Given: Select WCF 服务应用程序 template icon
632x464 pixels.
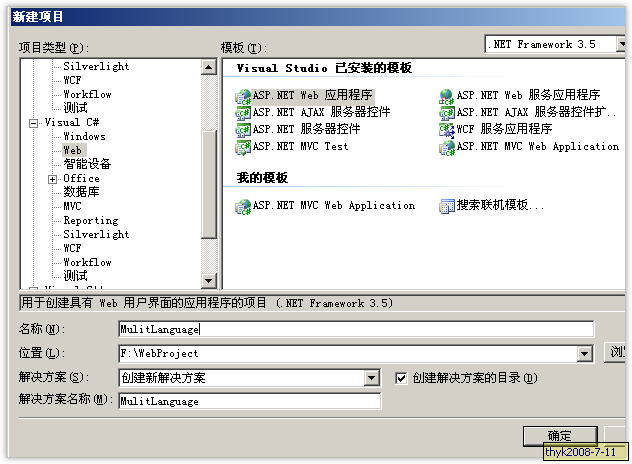Looking at the screenshot, I should [x=447, y=130].
